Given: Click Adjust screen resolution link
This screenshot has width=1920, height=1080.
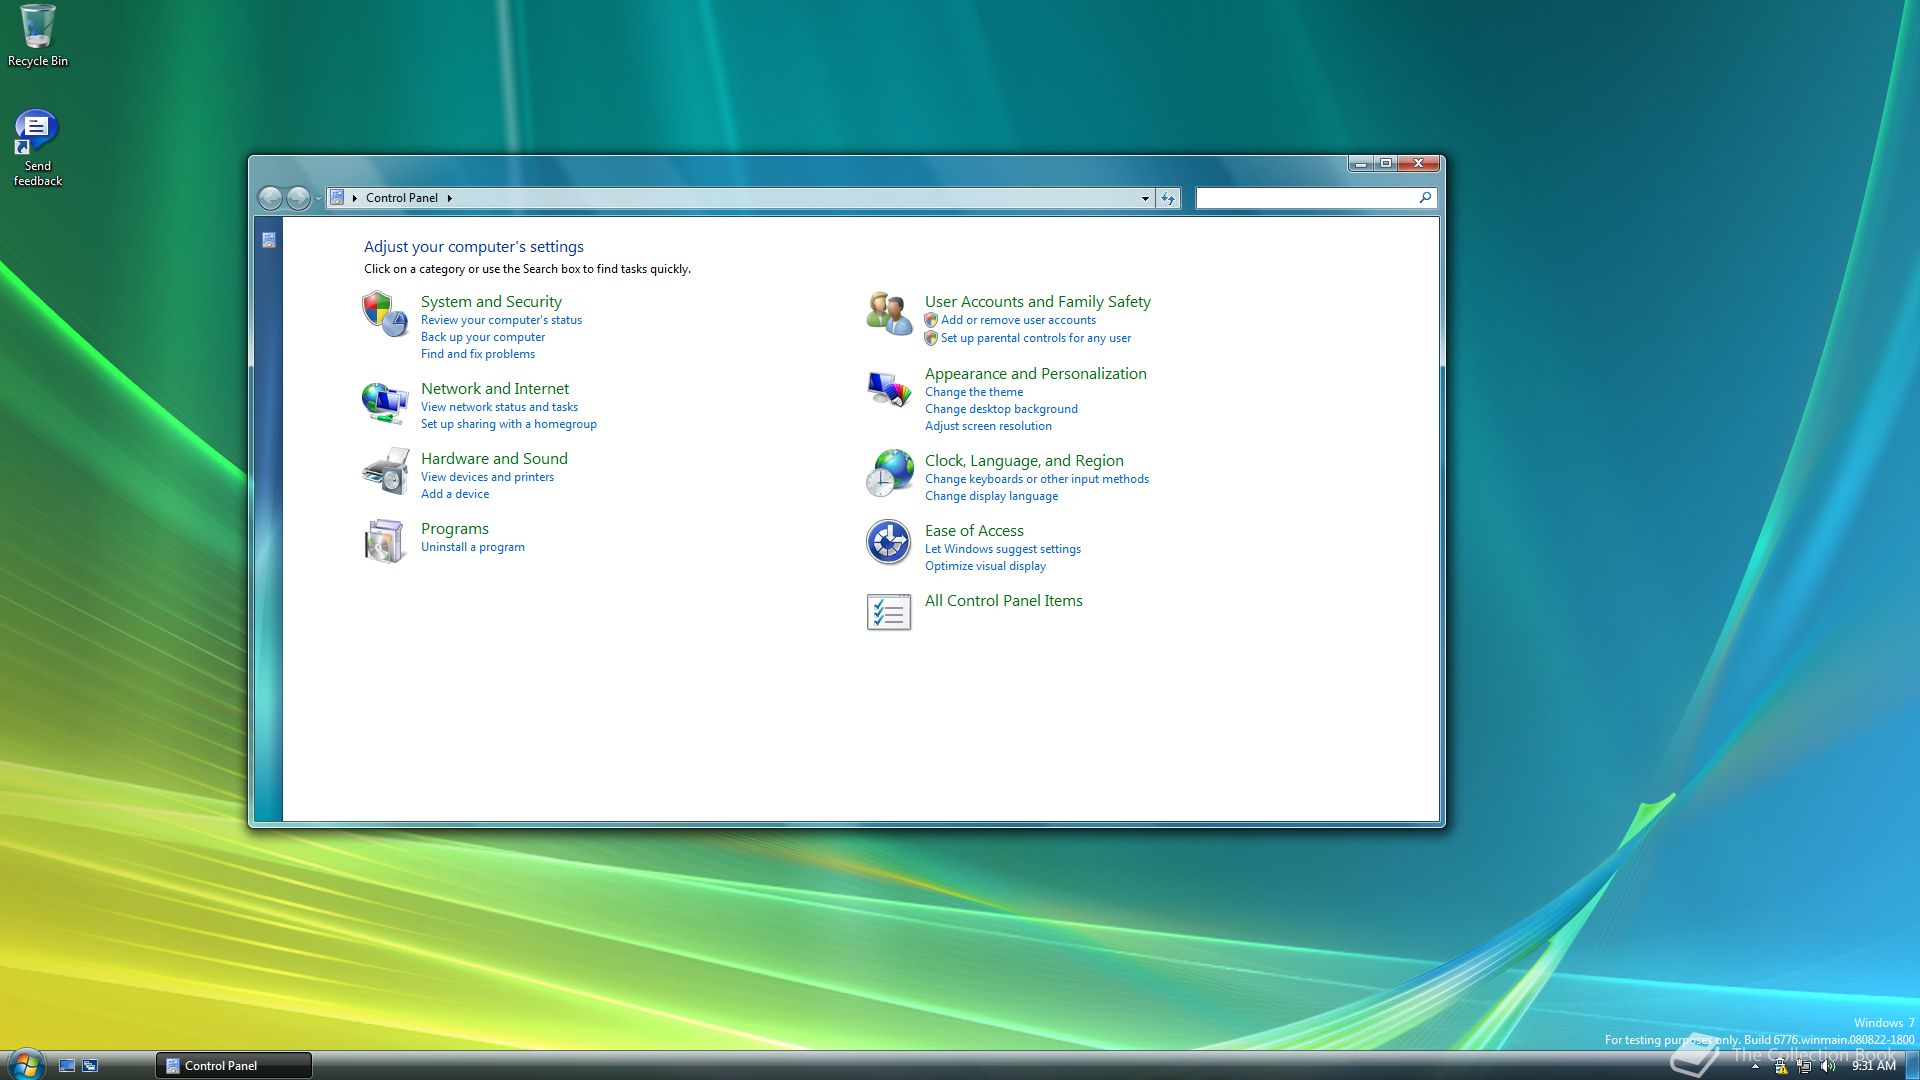Looking at the screenshot, I should [x=988, y=426].
